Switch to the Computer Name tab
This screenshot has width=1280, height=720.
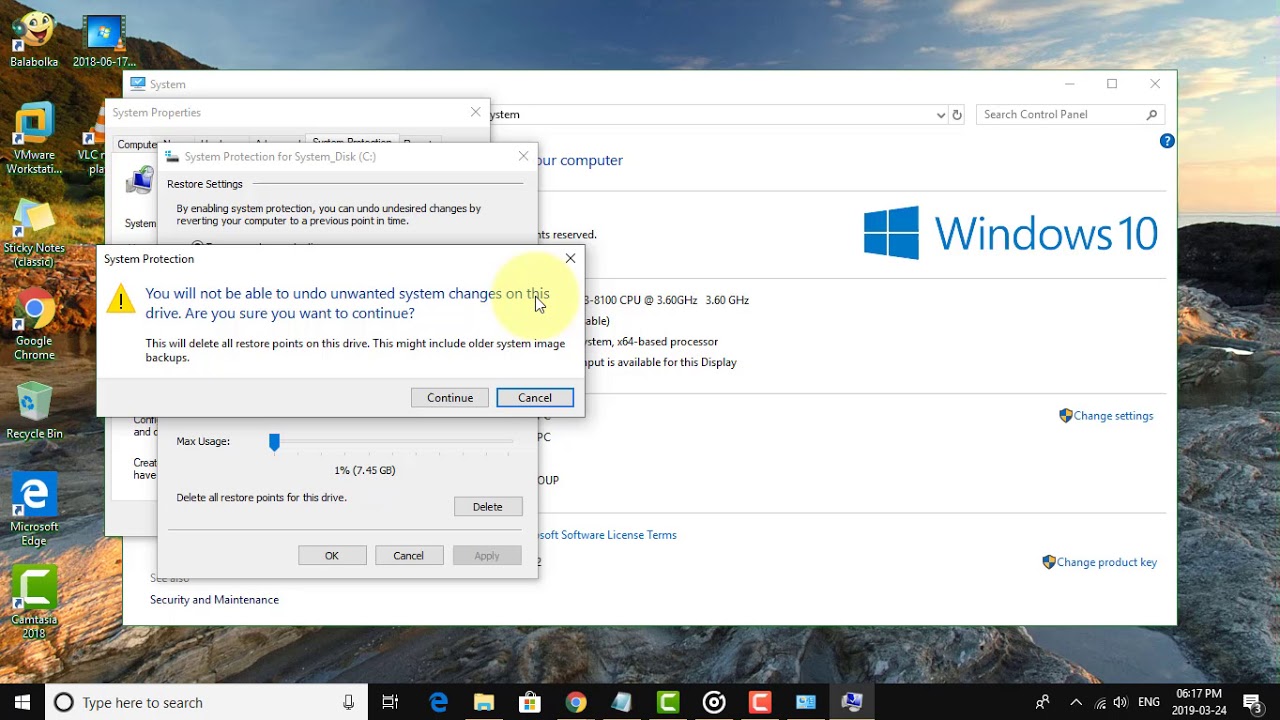coord(137,144)
